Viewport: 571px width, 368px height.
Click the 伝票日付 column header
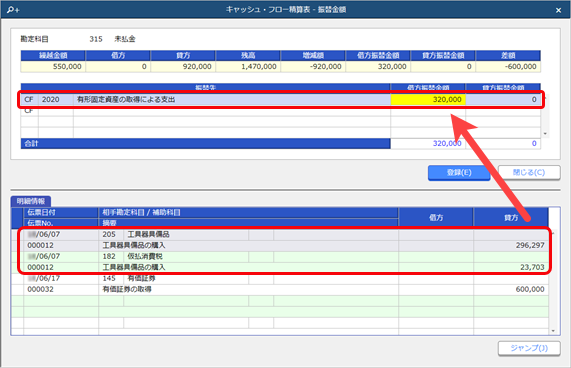[61, 213]
